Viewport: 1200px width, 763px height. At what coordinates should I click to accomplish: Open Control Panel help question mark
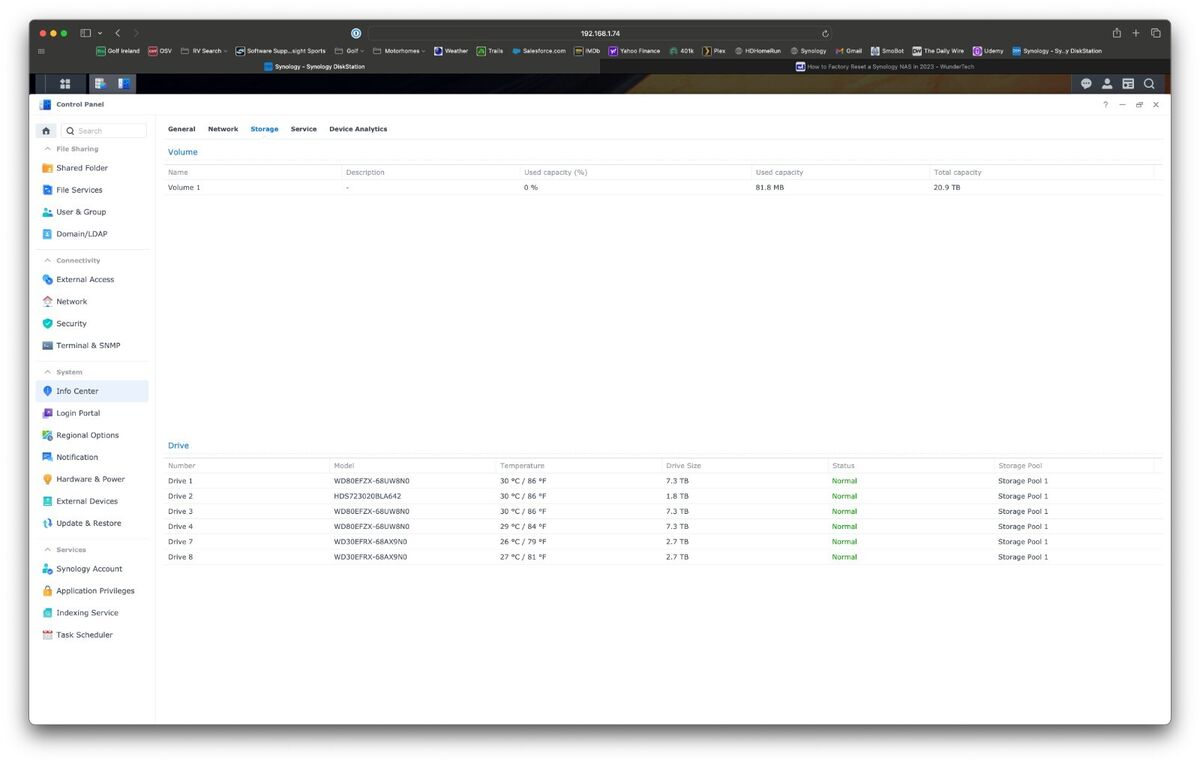coord(1105,104)
